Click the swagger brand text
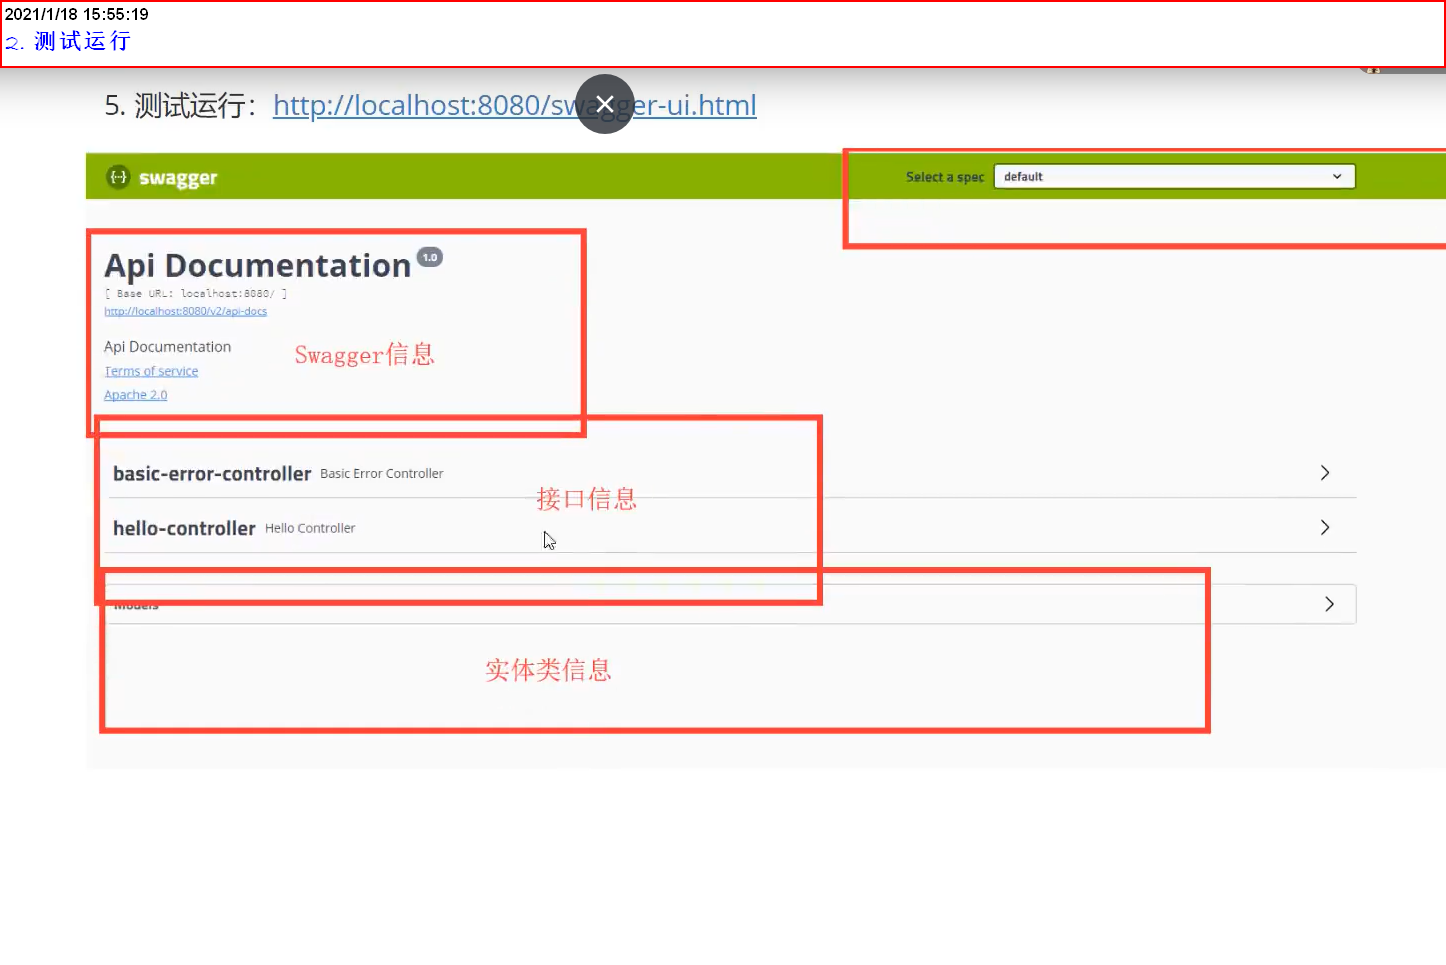This screenshot has height=965, width=1446. [178, 178]
